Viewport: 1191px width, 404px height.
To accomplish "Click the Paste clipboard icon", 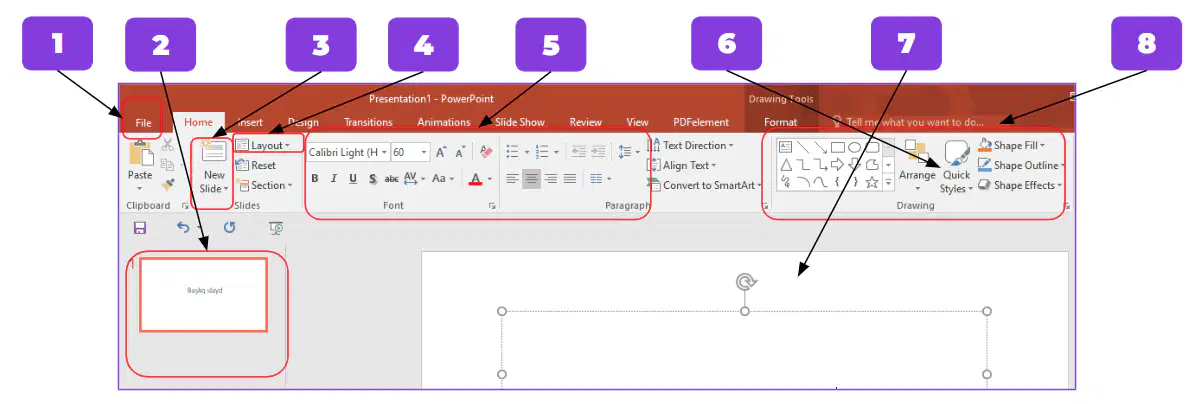I will coord(141,153).
